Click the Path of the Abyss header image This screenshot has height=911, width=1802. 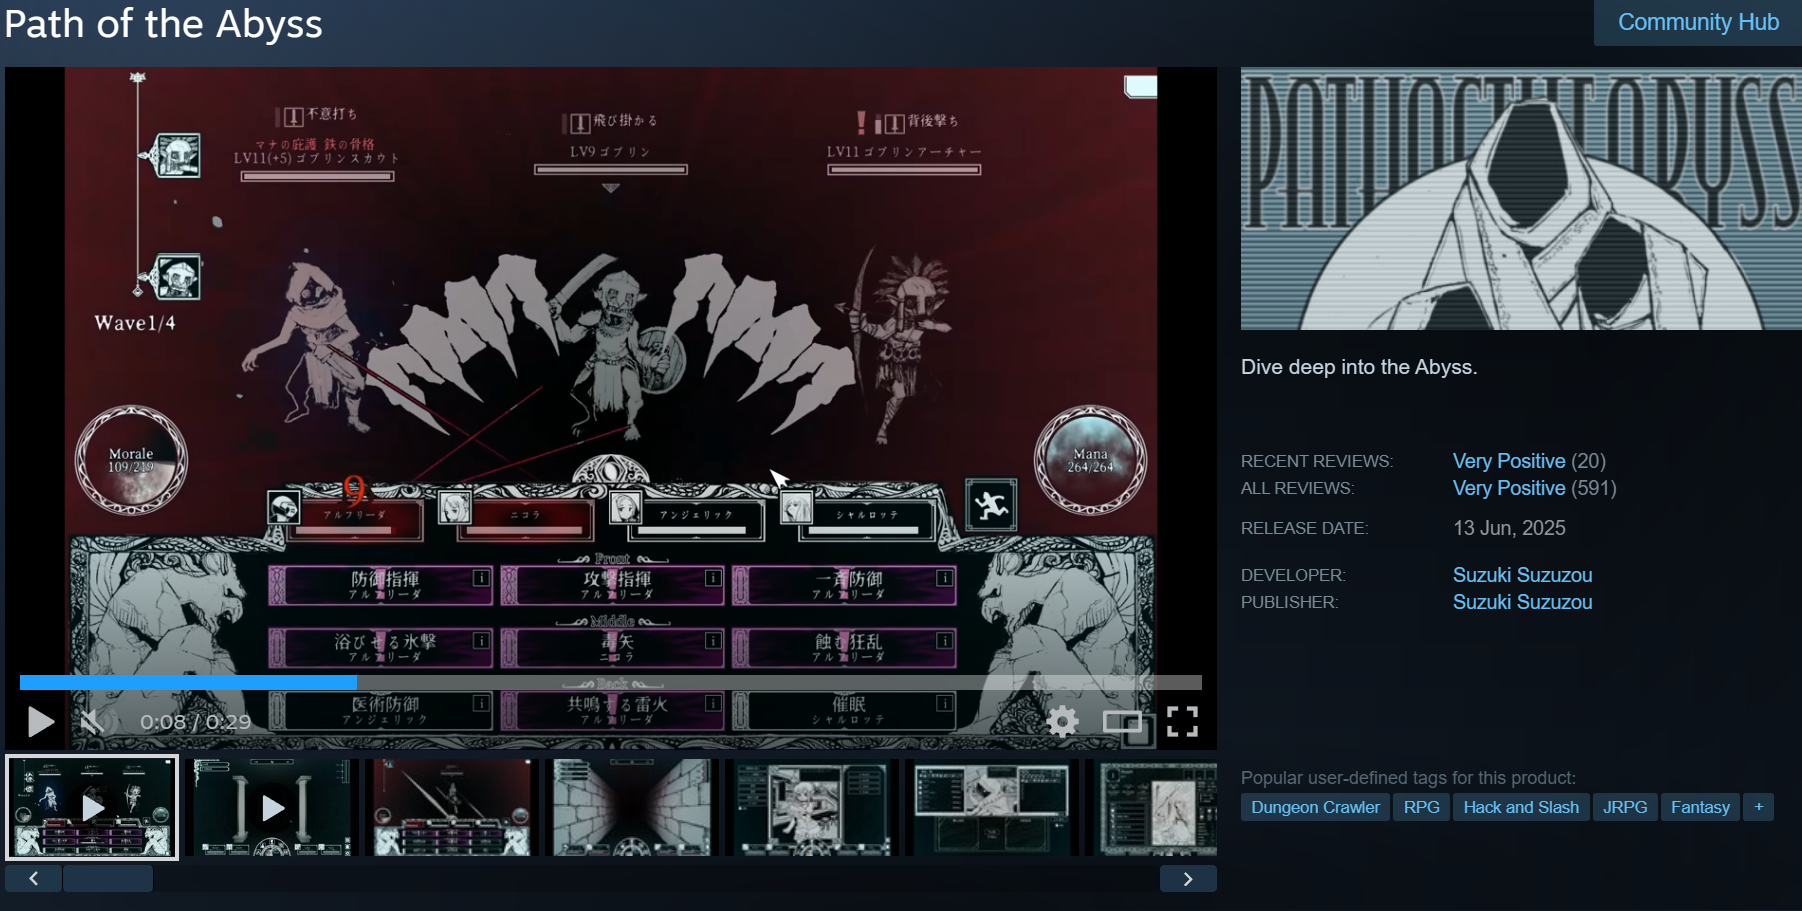click(1521, 198)
